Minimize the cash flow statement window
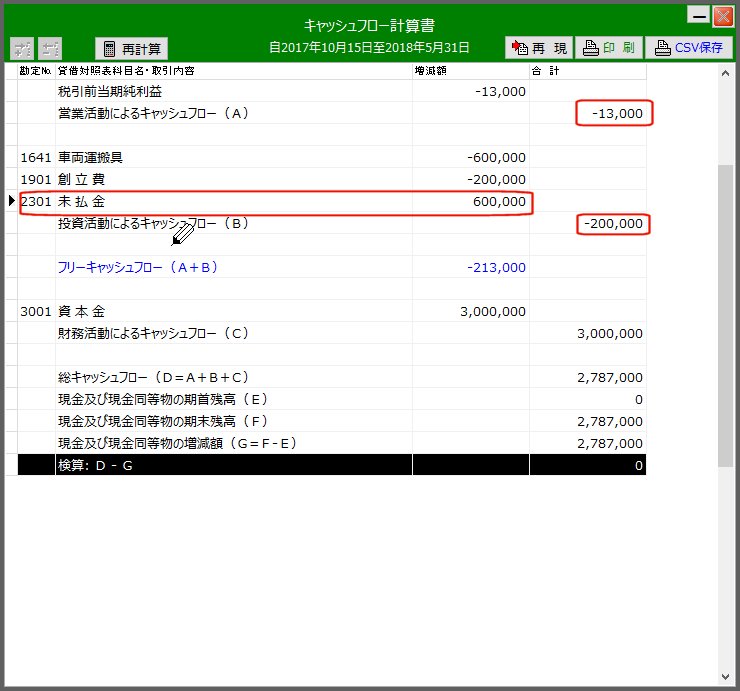Image resolution: width=740 pixels, height=691 pixels. tap(698, 15)
